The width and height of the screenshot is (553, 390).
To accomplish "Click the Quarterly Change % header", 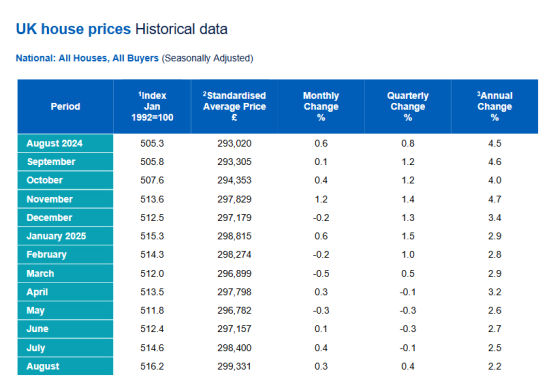I will pyautogui.click(x=408, y=106).
